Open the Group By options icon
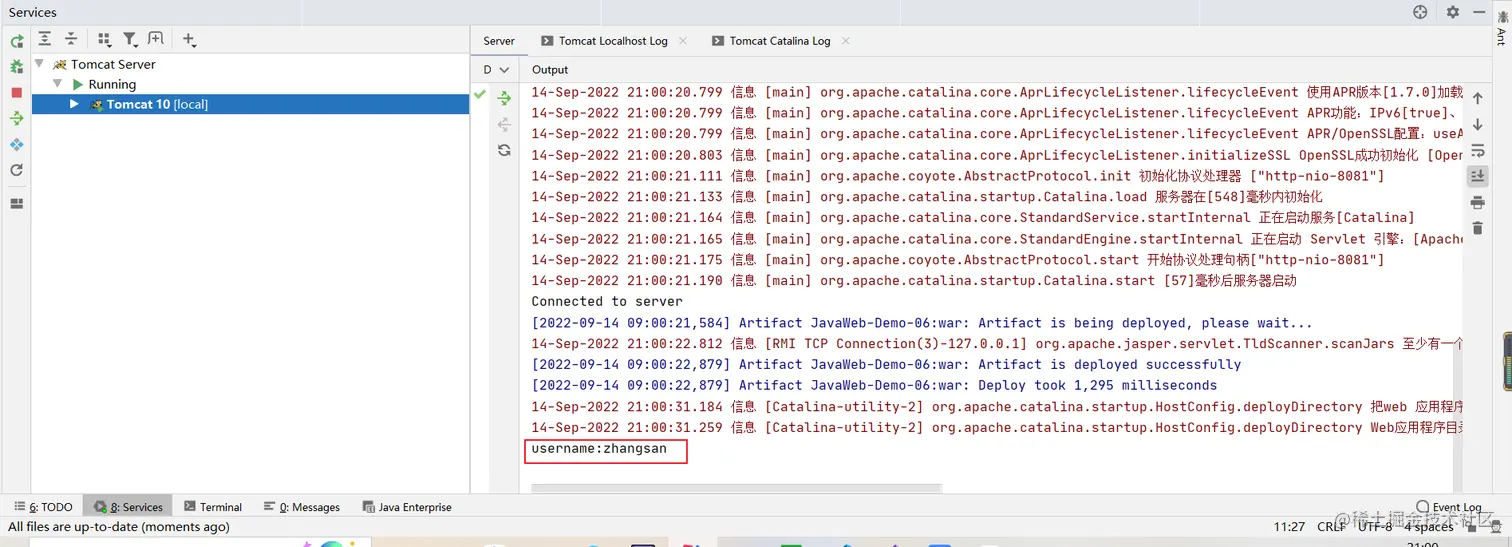Screen dimensions: 1512x547 tap(104, 39)
